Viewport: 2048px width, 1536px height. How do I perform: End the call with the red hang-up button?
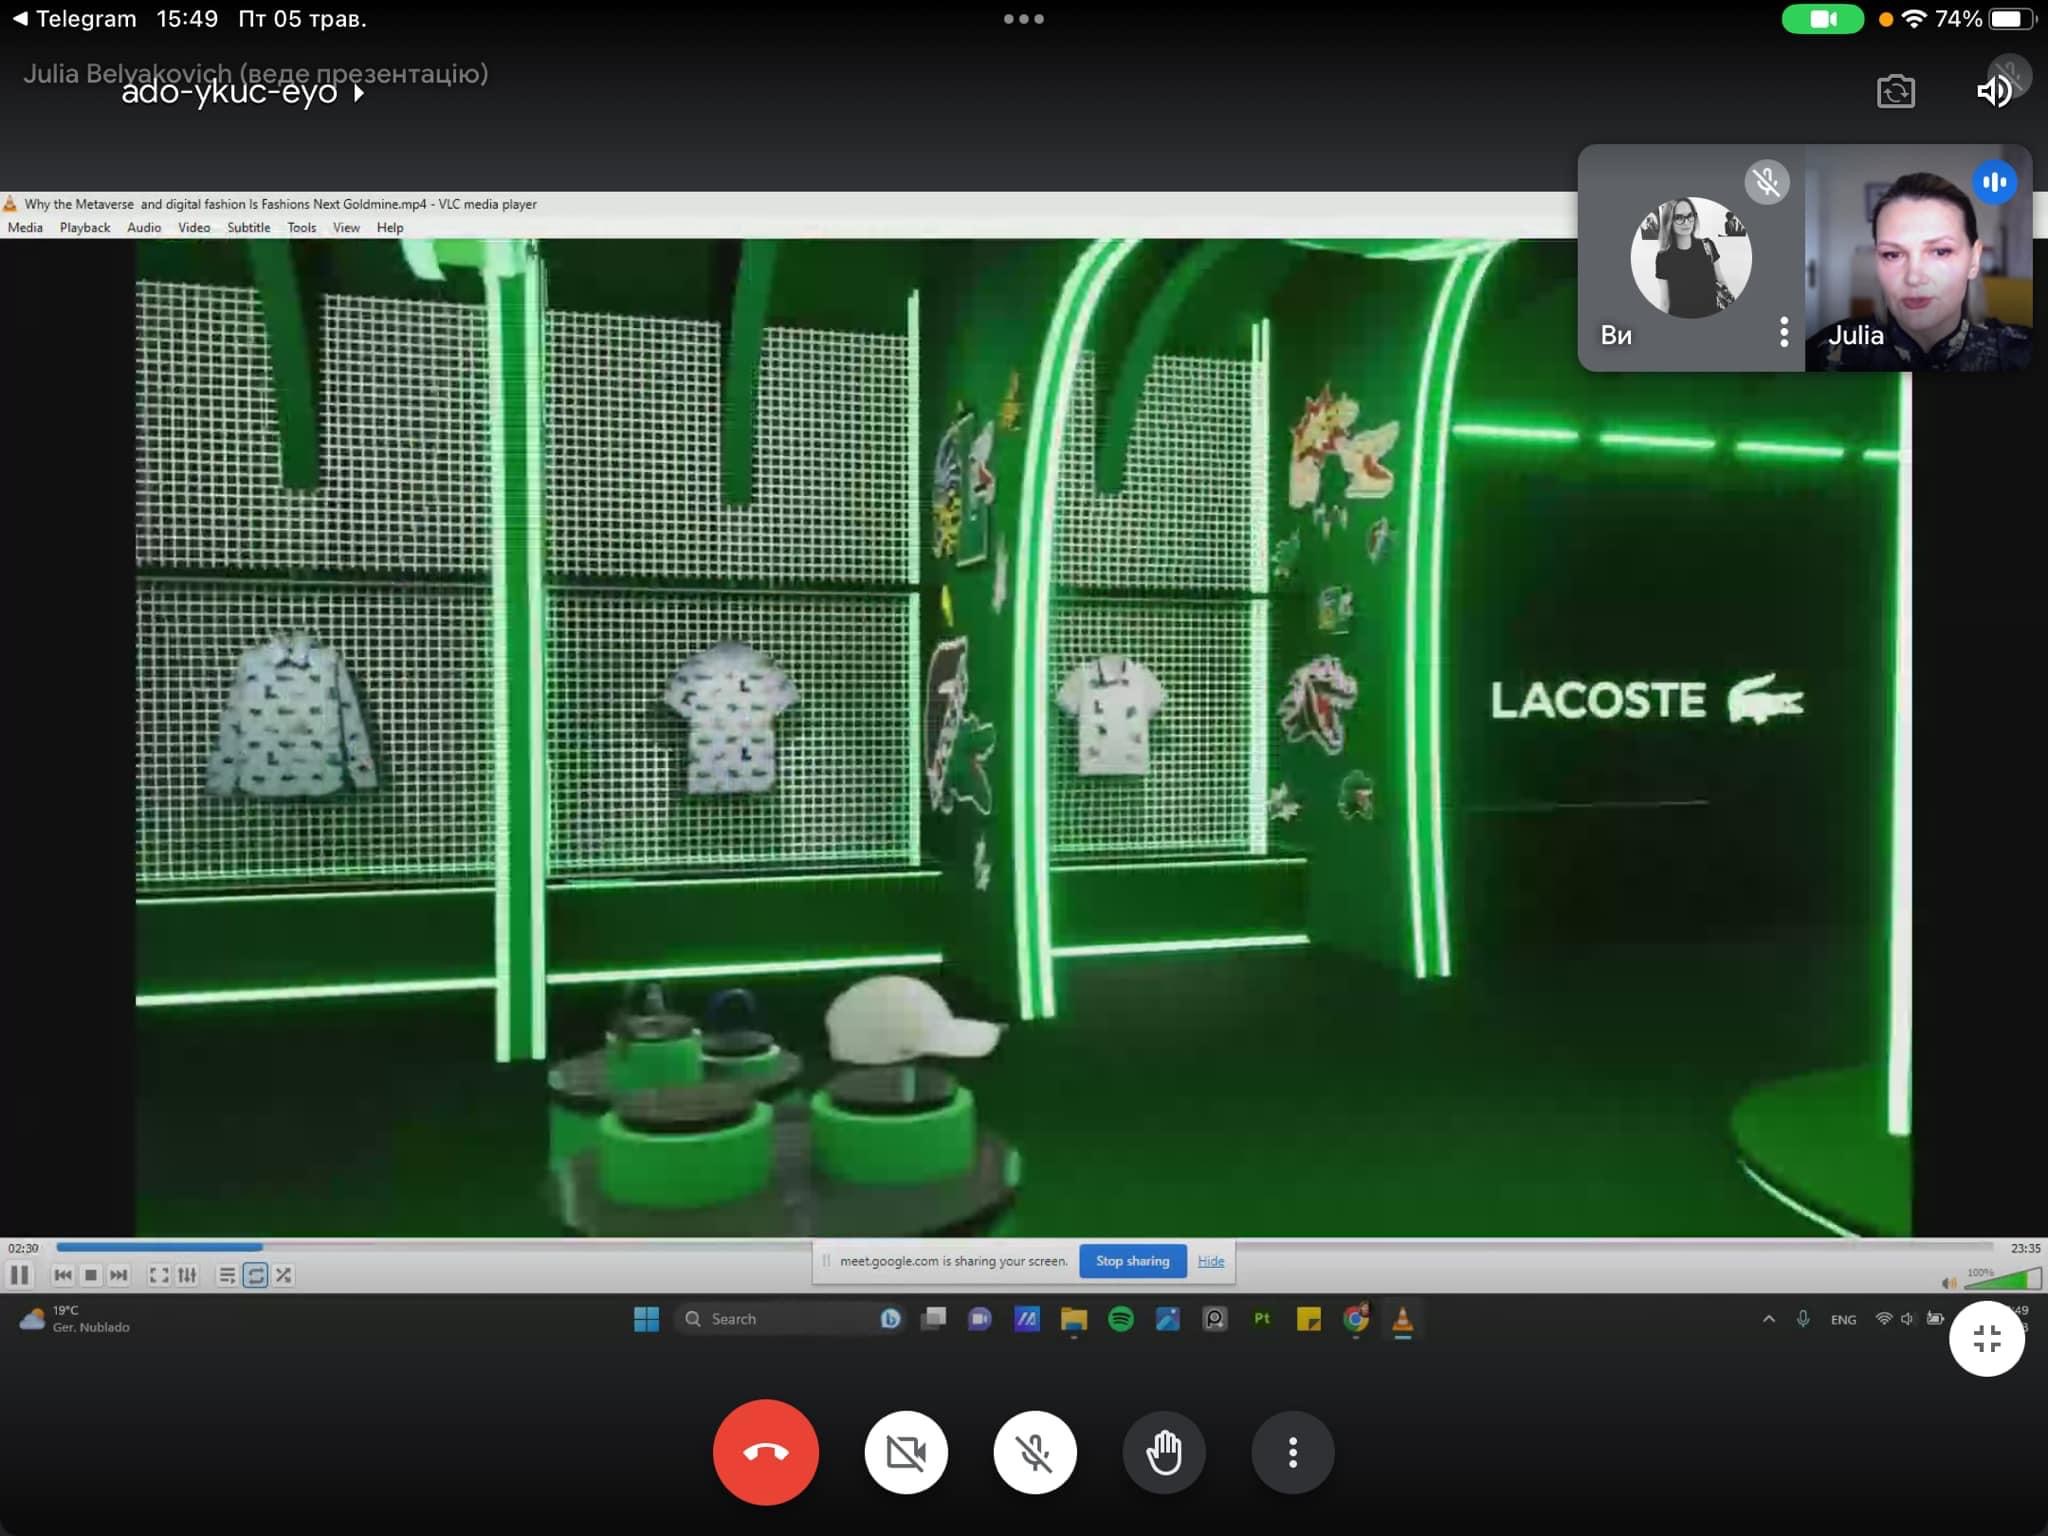coord(765,1452)
